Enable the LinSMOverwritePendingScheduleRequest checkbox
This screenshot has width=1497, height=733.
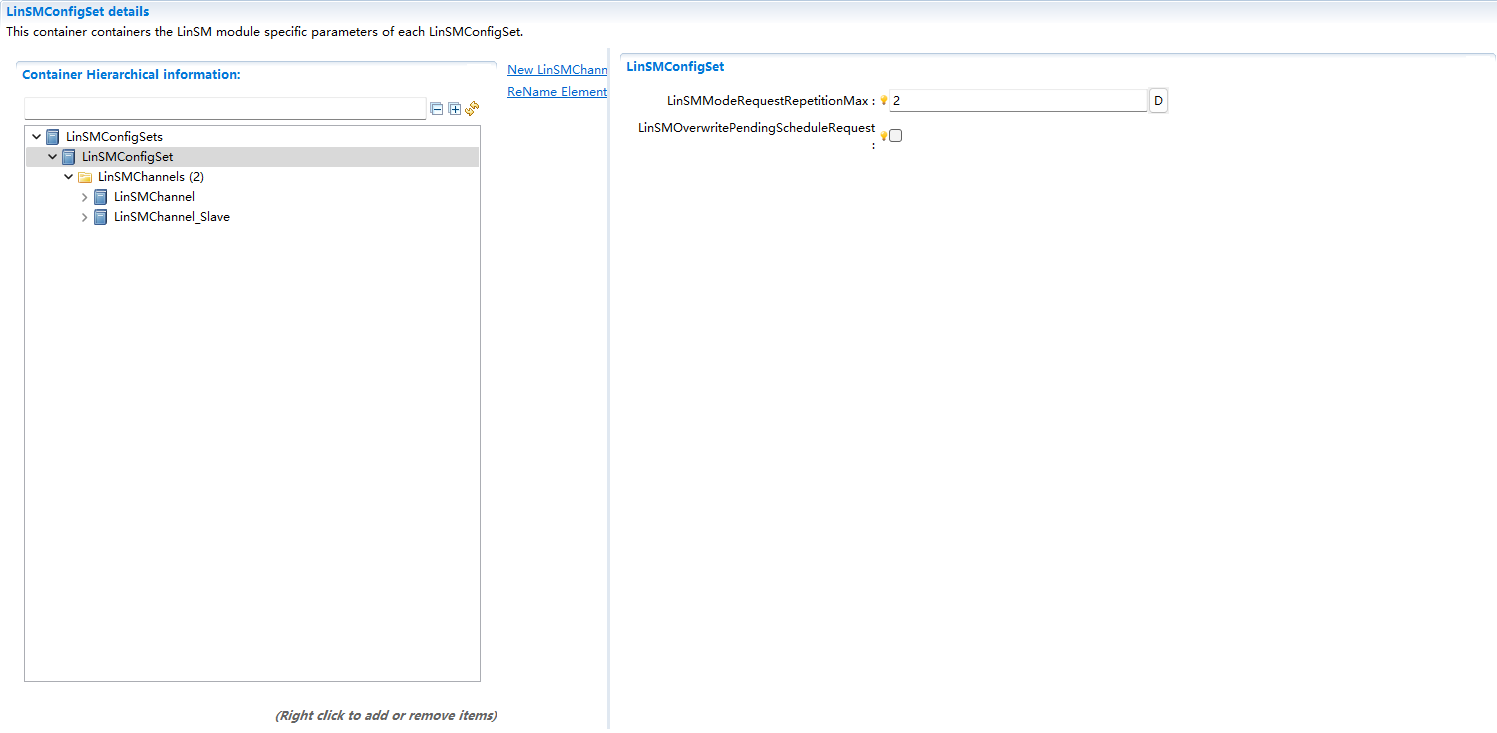pyautogui.click(x=895, y=134)
